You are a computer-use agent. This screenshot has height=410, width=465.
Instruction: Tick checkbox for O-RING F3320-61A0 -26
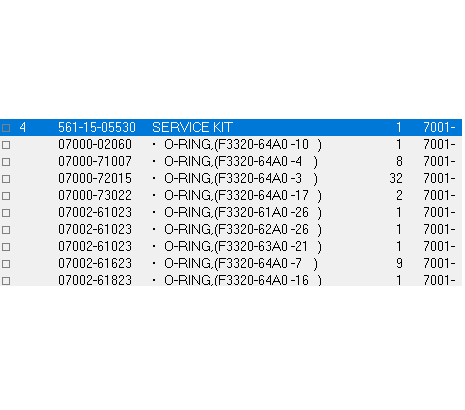click(x=6, y=213)
